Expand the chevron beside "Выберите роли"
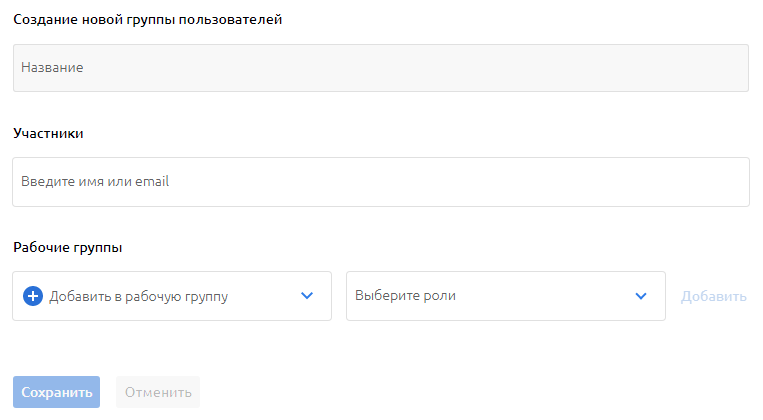 point(641,296)
